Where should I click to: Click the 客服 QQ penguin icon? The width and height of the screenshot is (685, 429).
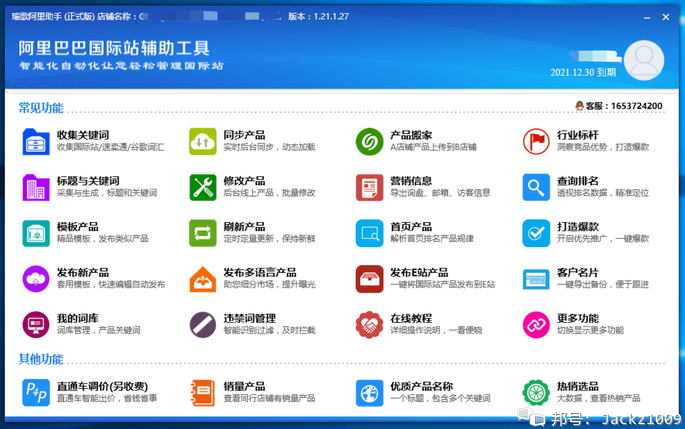(580, 106)
